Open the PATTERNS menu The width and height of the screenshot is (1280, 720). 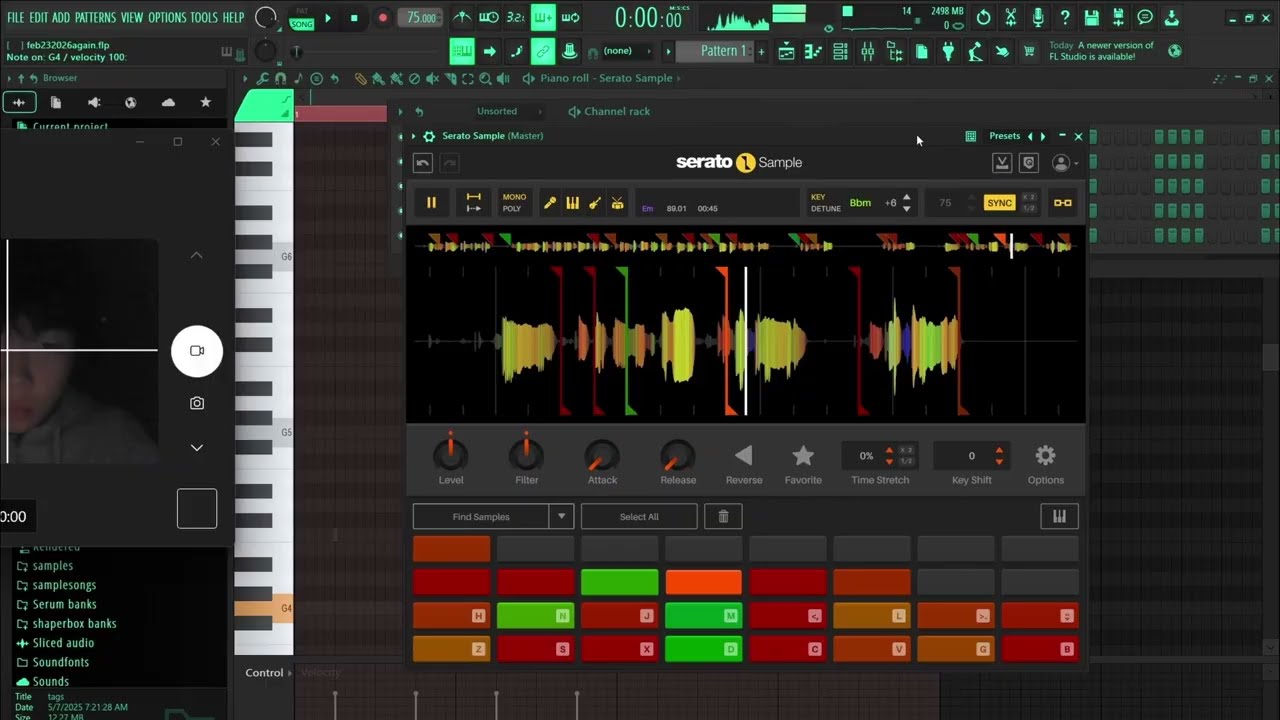click(95, 18)
